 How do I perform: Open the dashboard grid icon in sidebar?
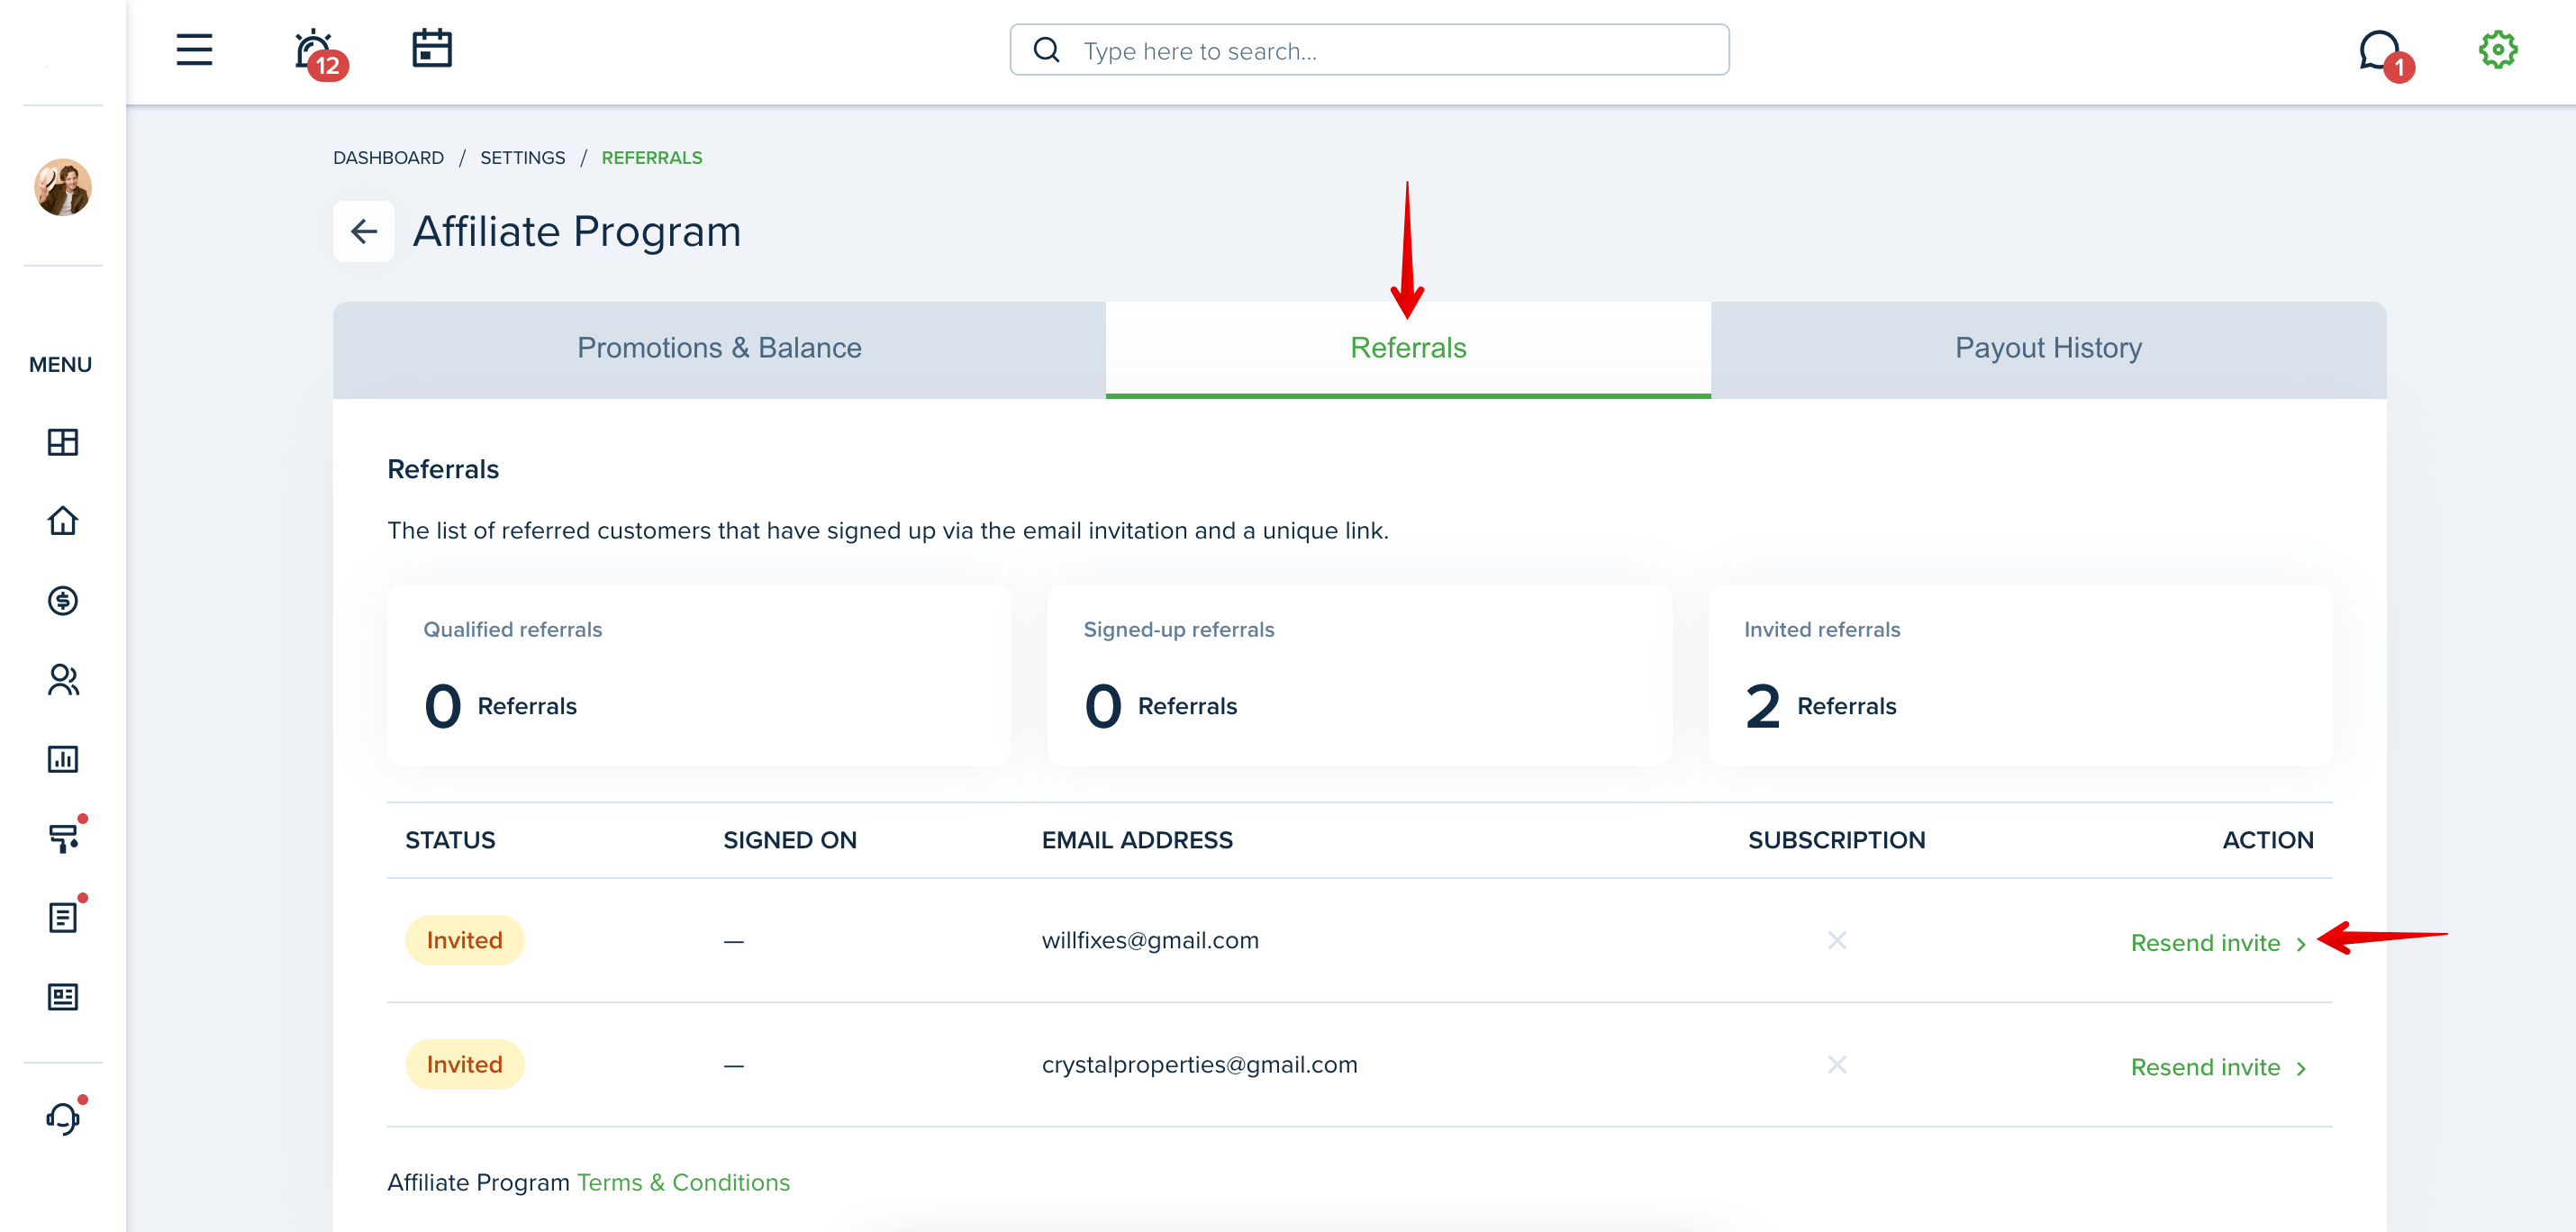click(63, 442)
